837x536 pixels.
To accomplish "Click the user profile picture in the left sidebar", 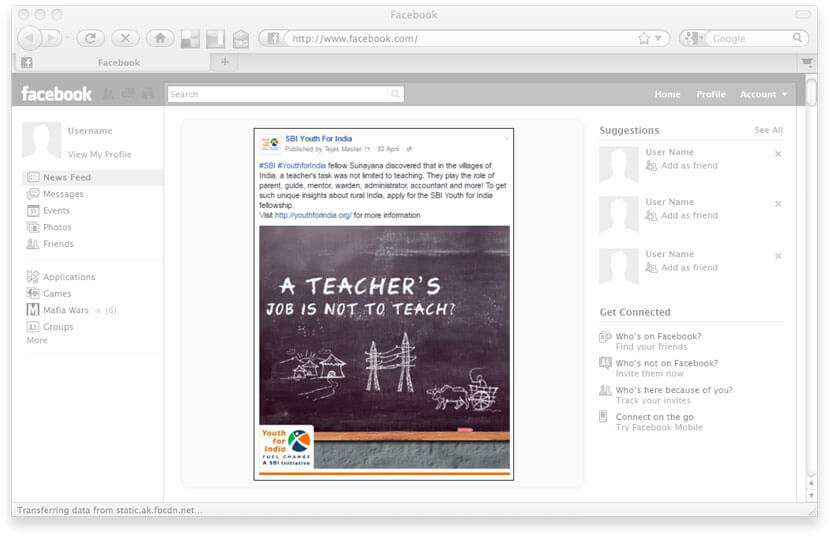I will pyautogui.click(x=41, y=140).
